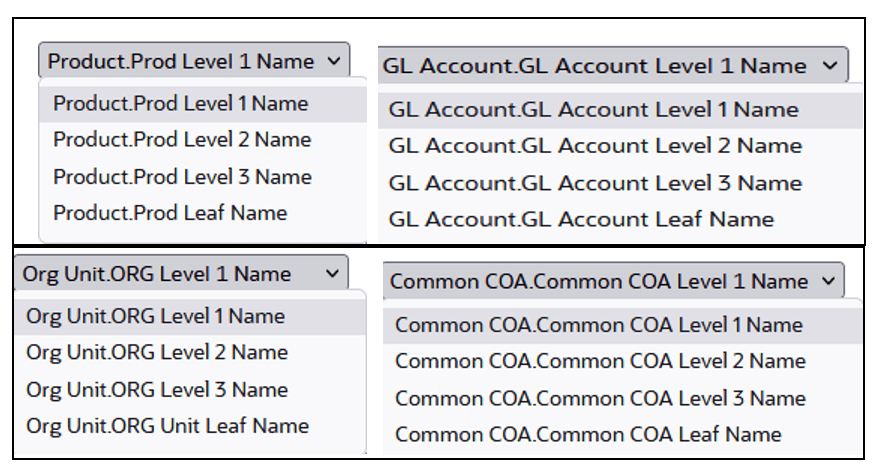This screenshot has height=474, width=879.
Task: Select Product.Prod Level 1 Name option
Action: [203, 104]
